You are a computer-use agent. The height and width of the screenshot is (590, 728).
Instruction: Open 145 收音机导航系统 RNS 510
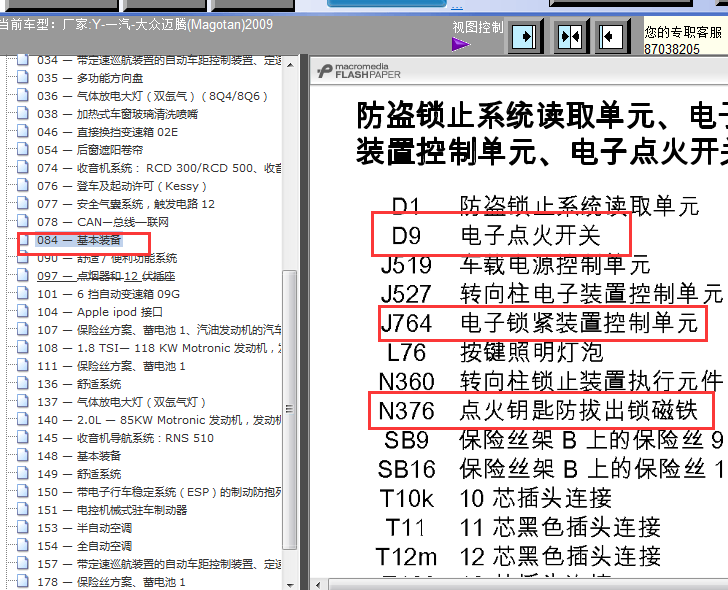coord(125,438)
